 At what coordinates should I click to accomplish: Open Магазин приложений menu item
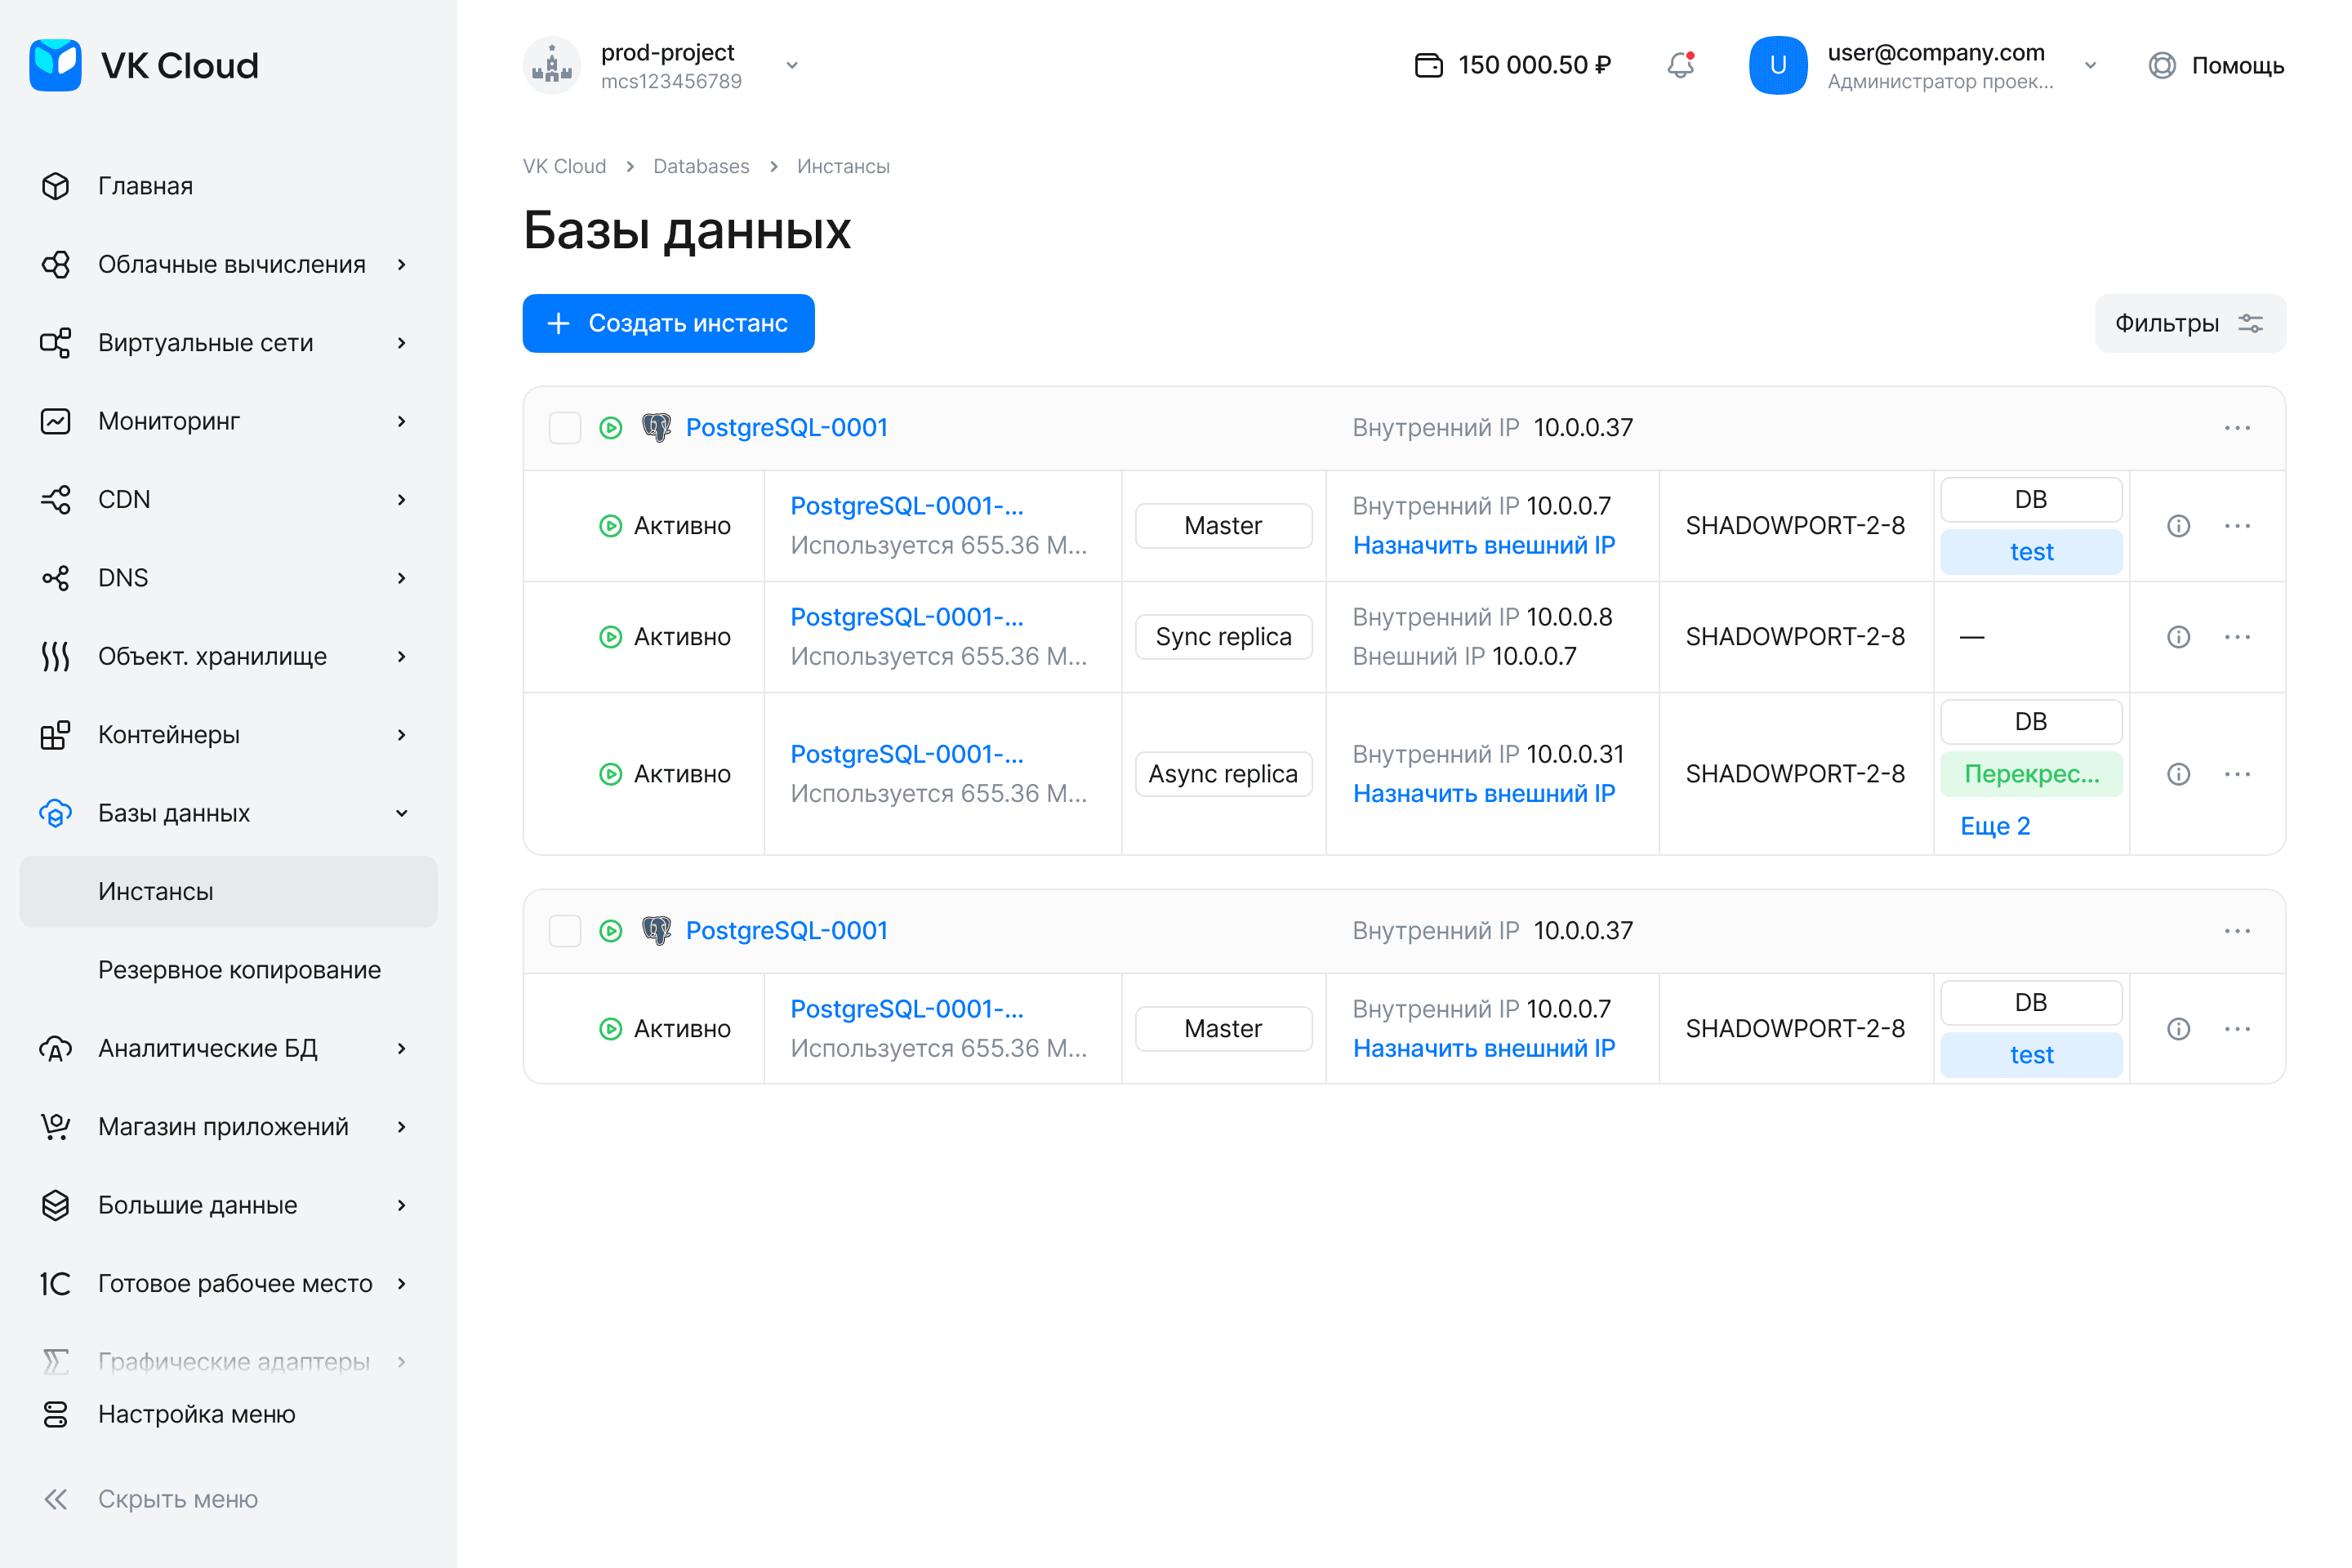pos(228,1127)
